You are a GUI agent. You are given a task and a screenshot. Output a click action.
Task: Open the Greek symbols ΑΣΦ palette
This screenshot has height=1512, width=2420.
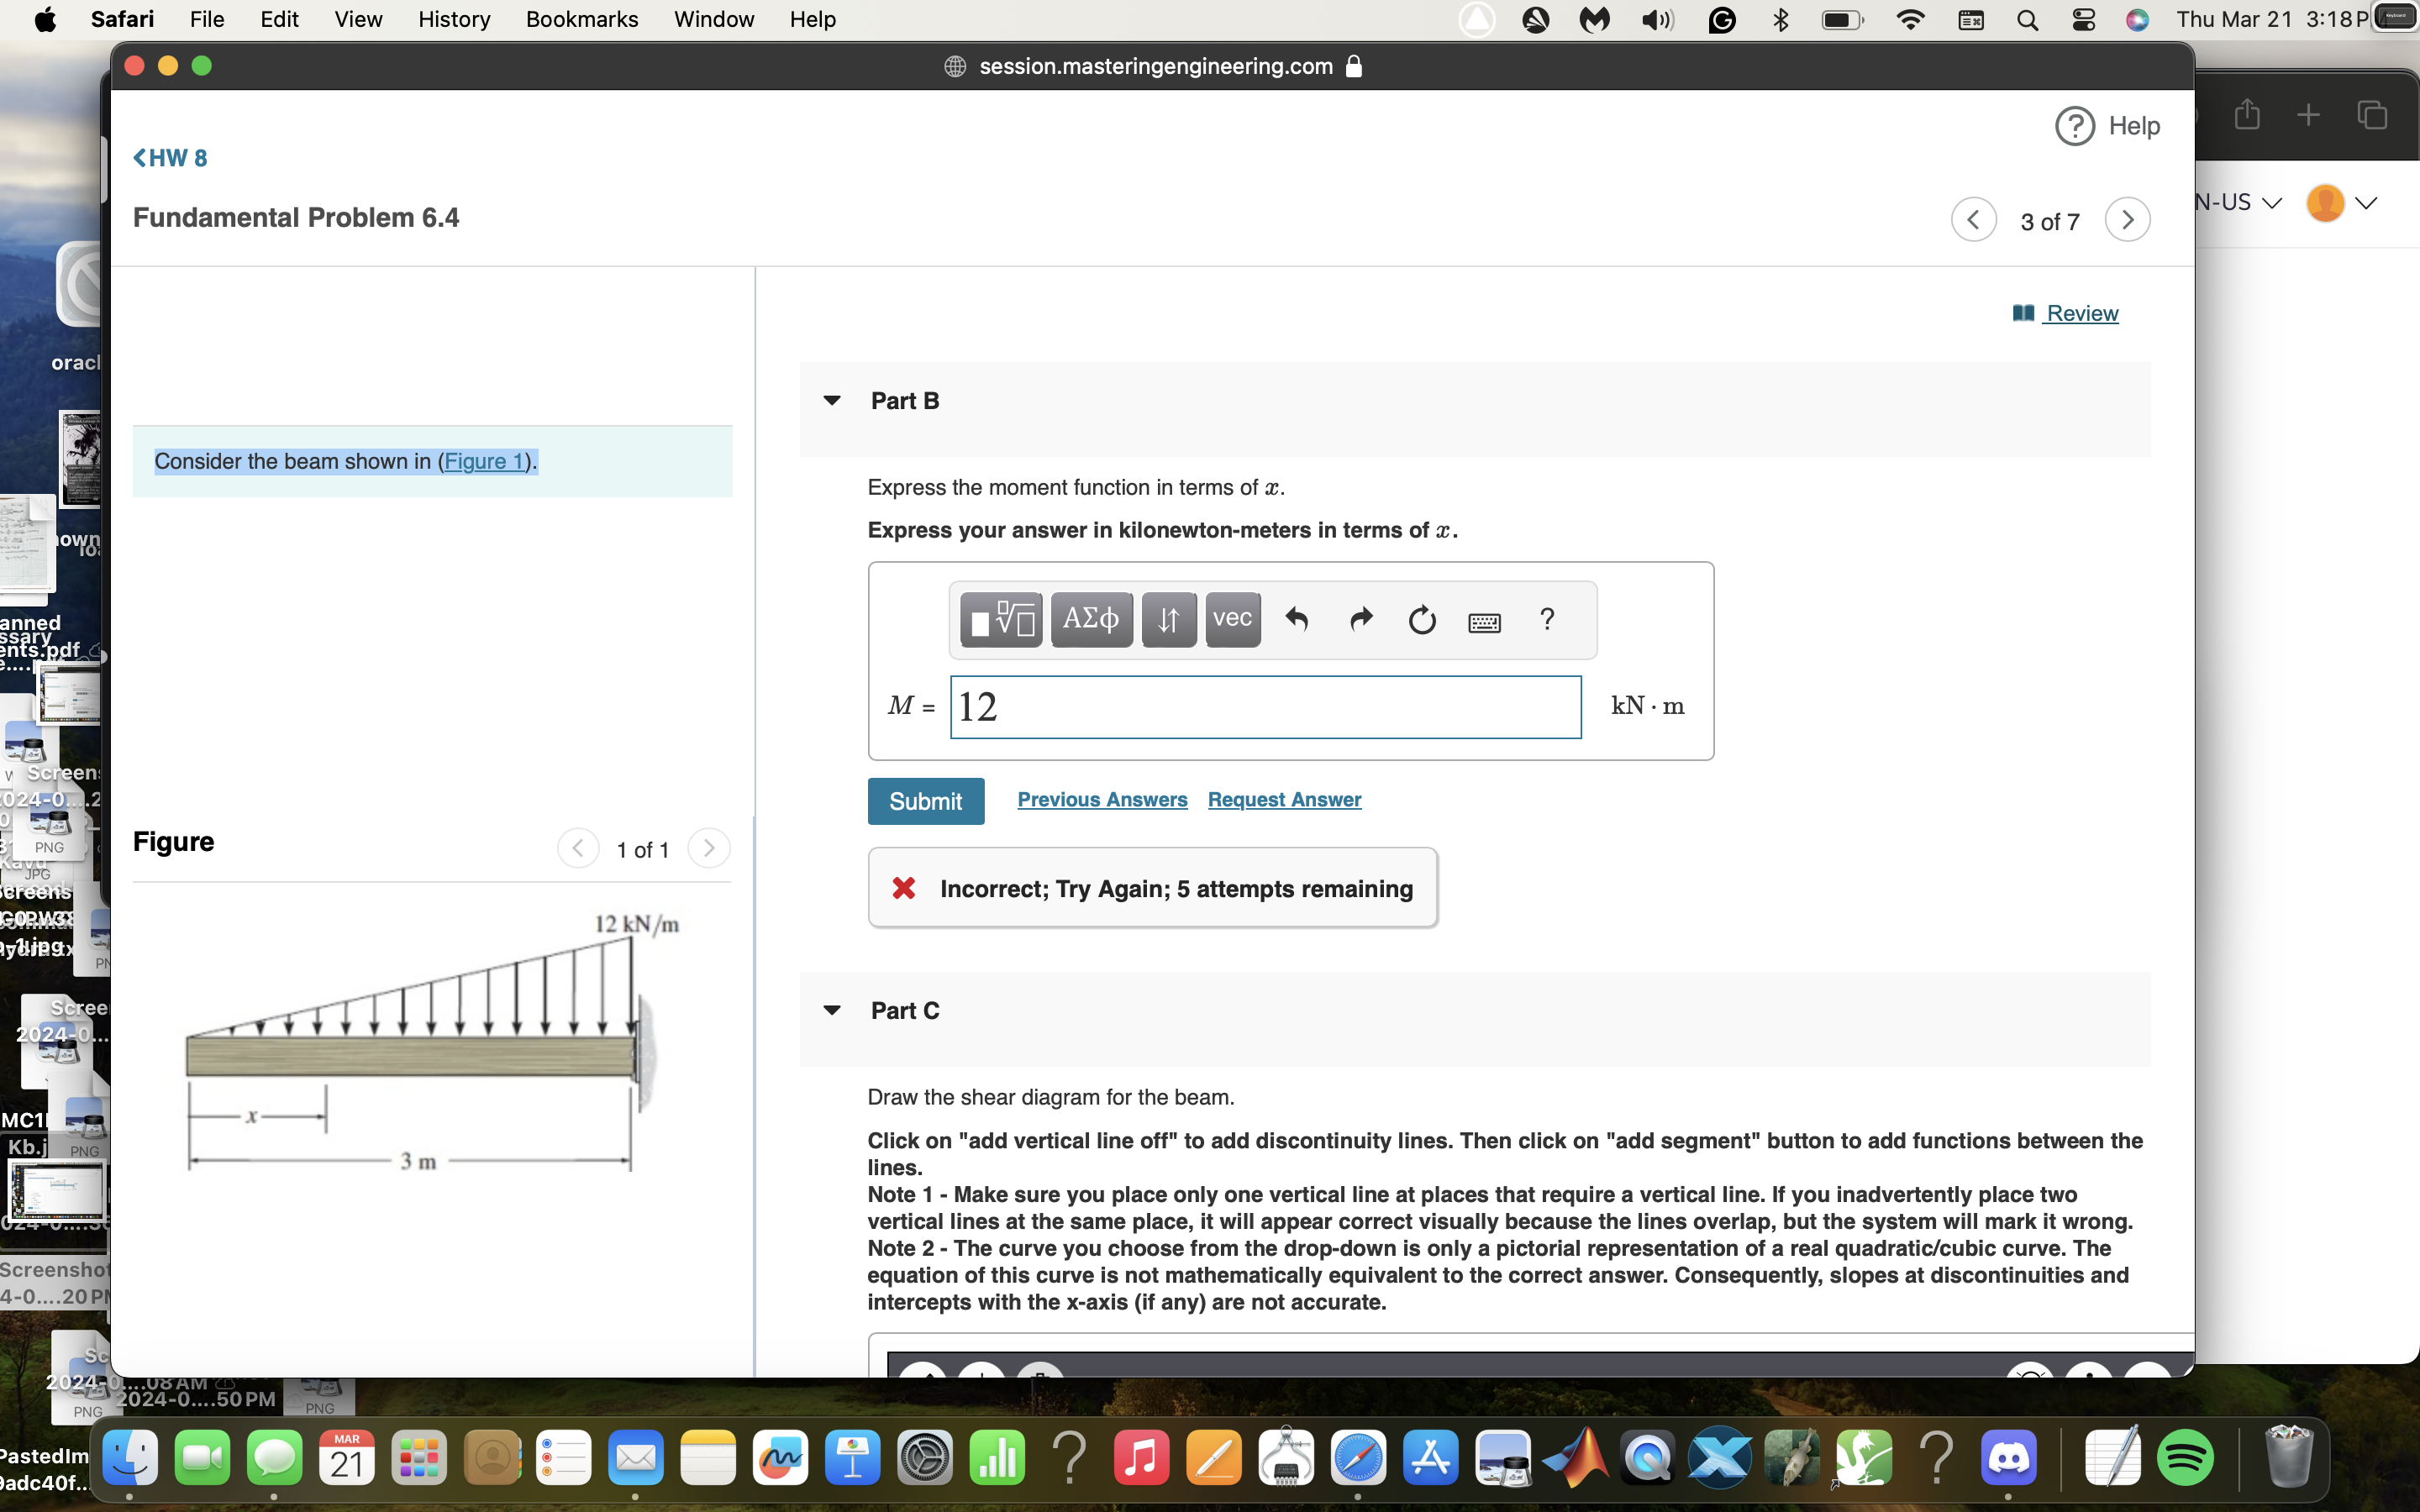click(1091, 619)
